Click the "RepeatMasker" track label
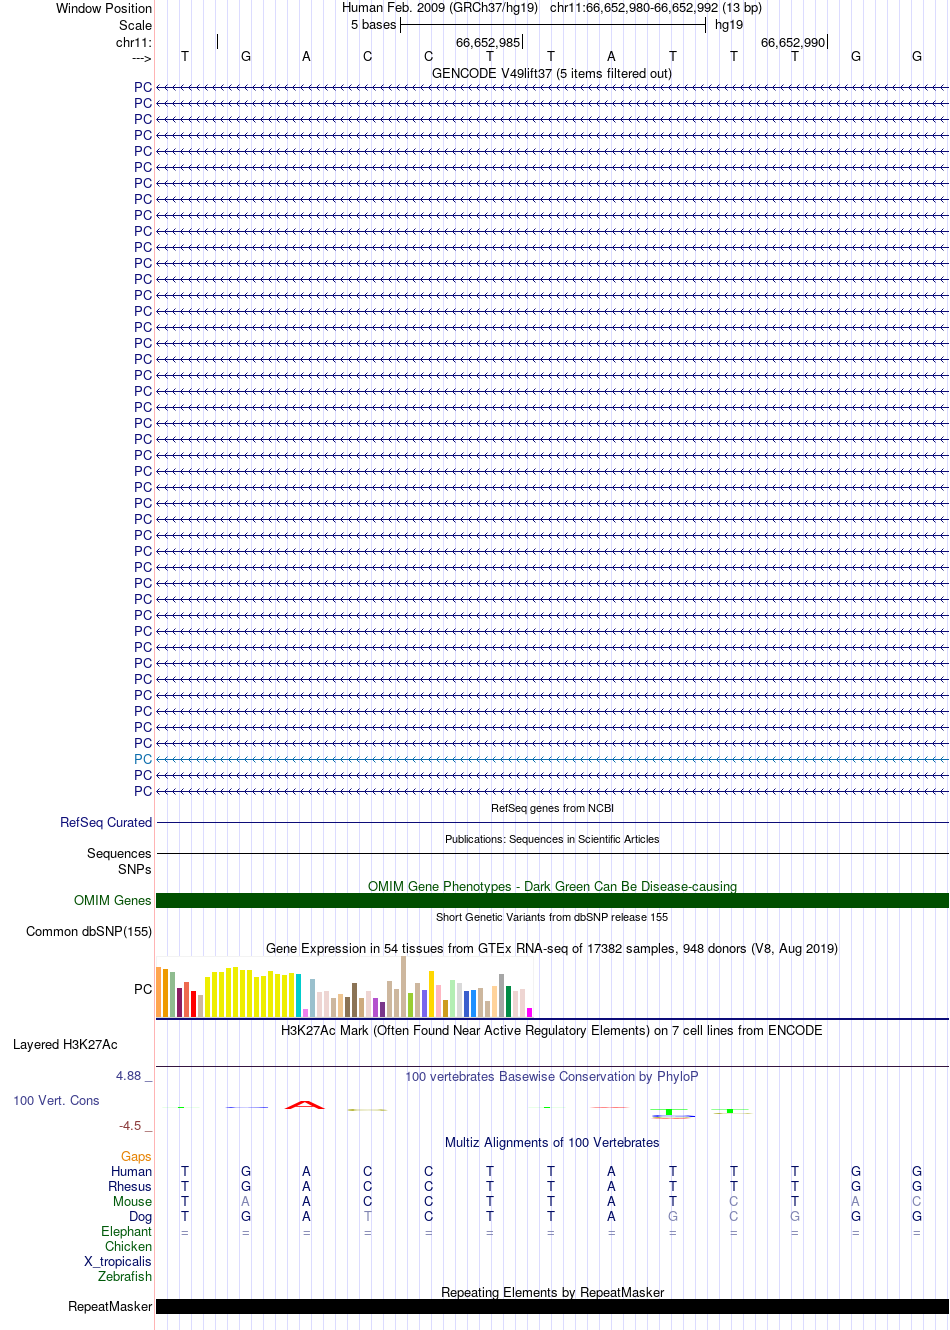Viewport: 950px width, 1330px height. (110, 1306)
